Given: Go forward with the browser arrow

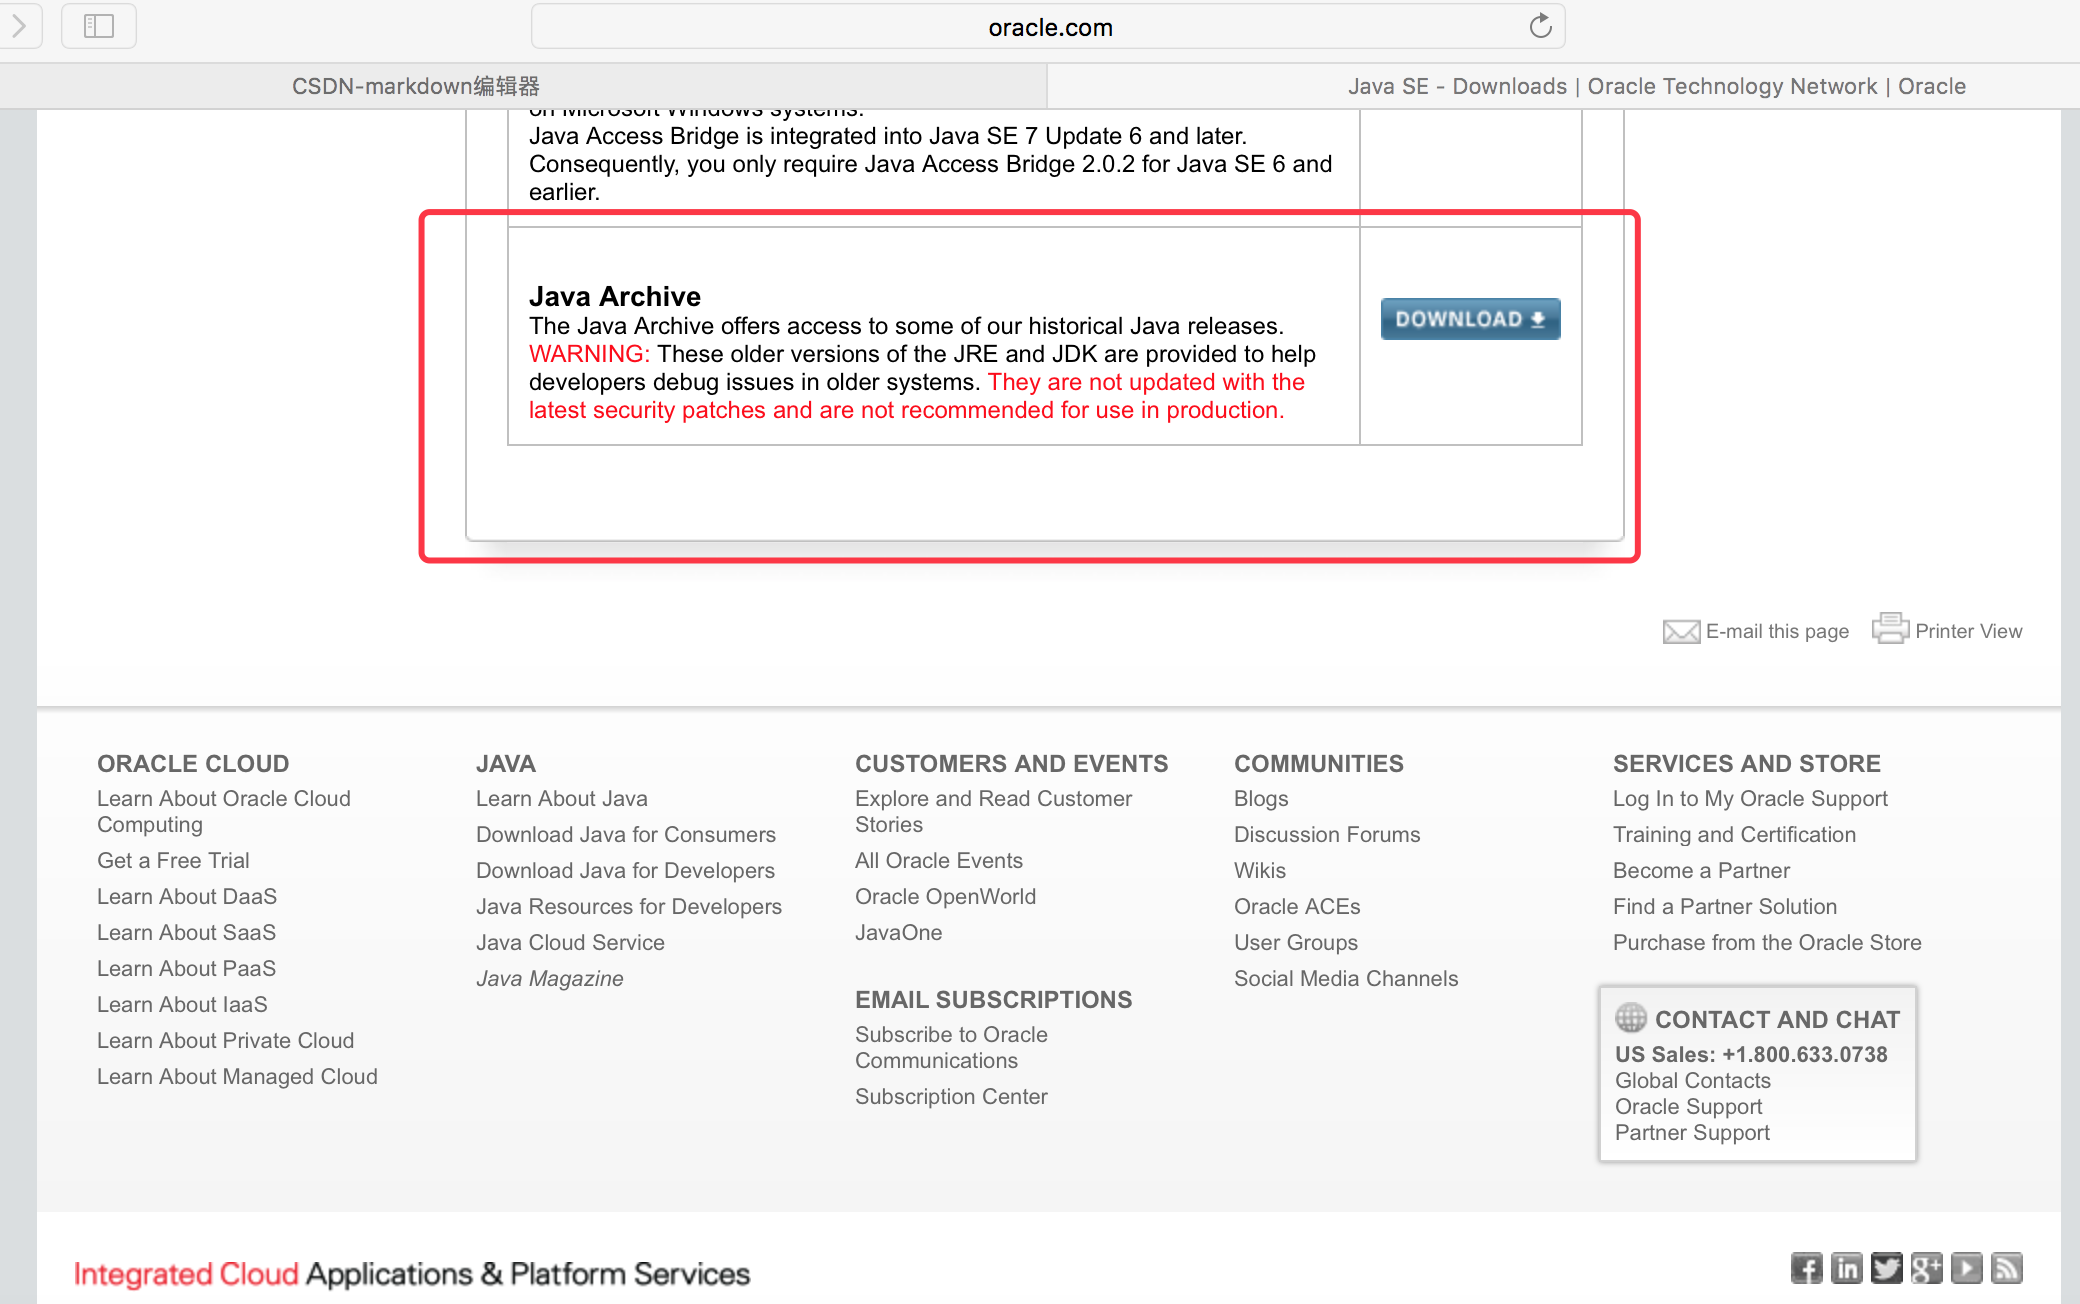Looking at the screenshot, I should [x=18, y=26].
